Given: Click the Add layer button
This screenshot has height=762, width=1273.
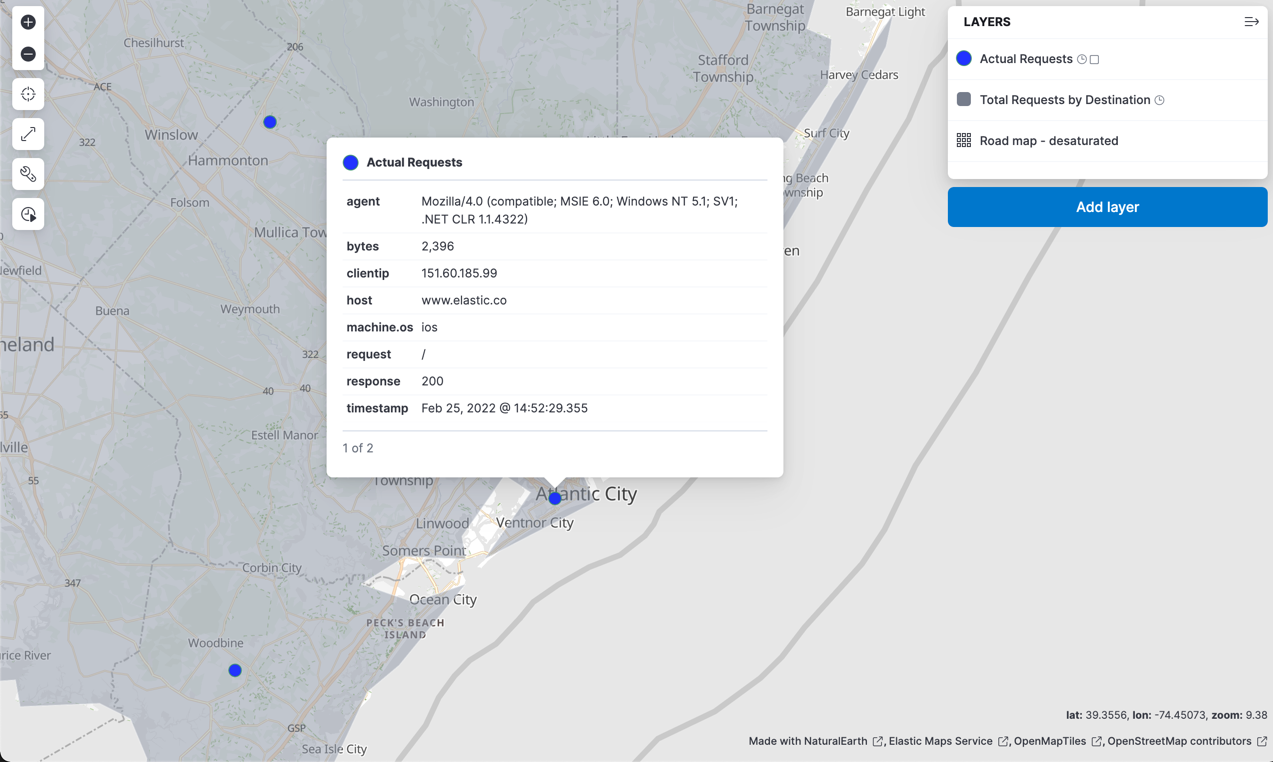Looking at the screenshot, I should (1107, 207).
